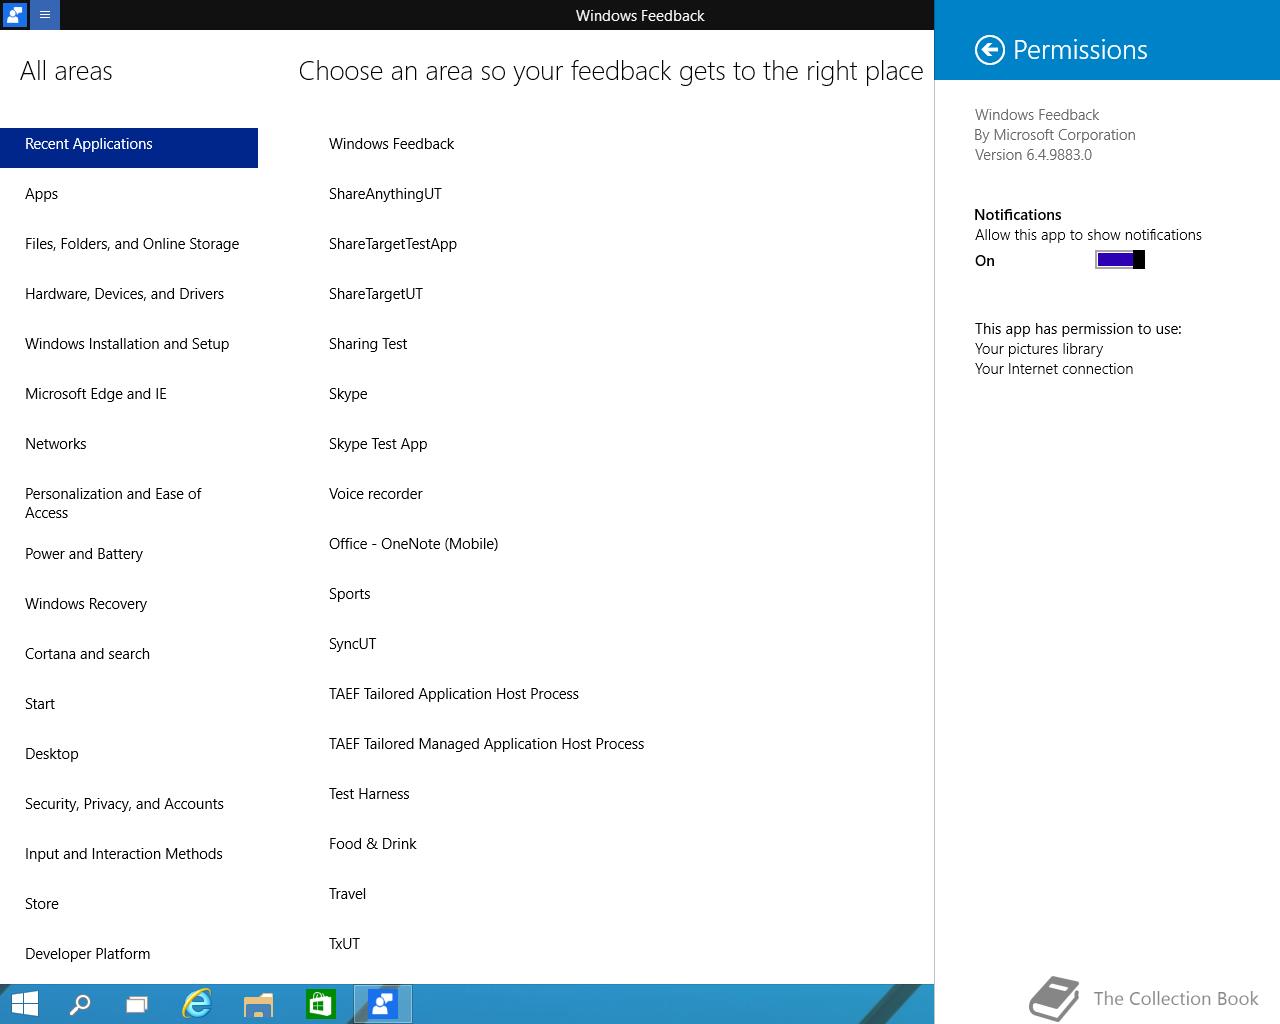
Task: Pick Skype from the list
Action: [x=348, y=394]
